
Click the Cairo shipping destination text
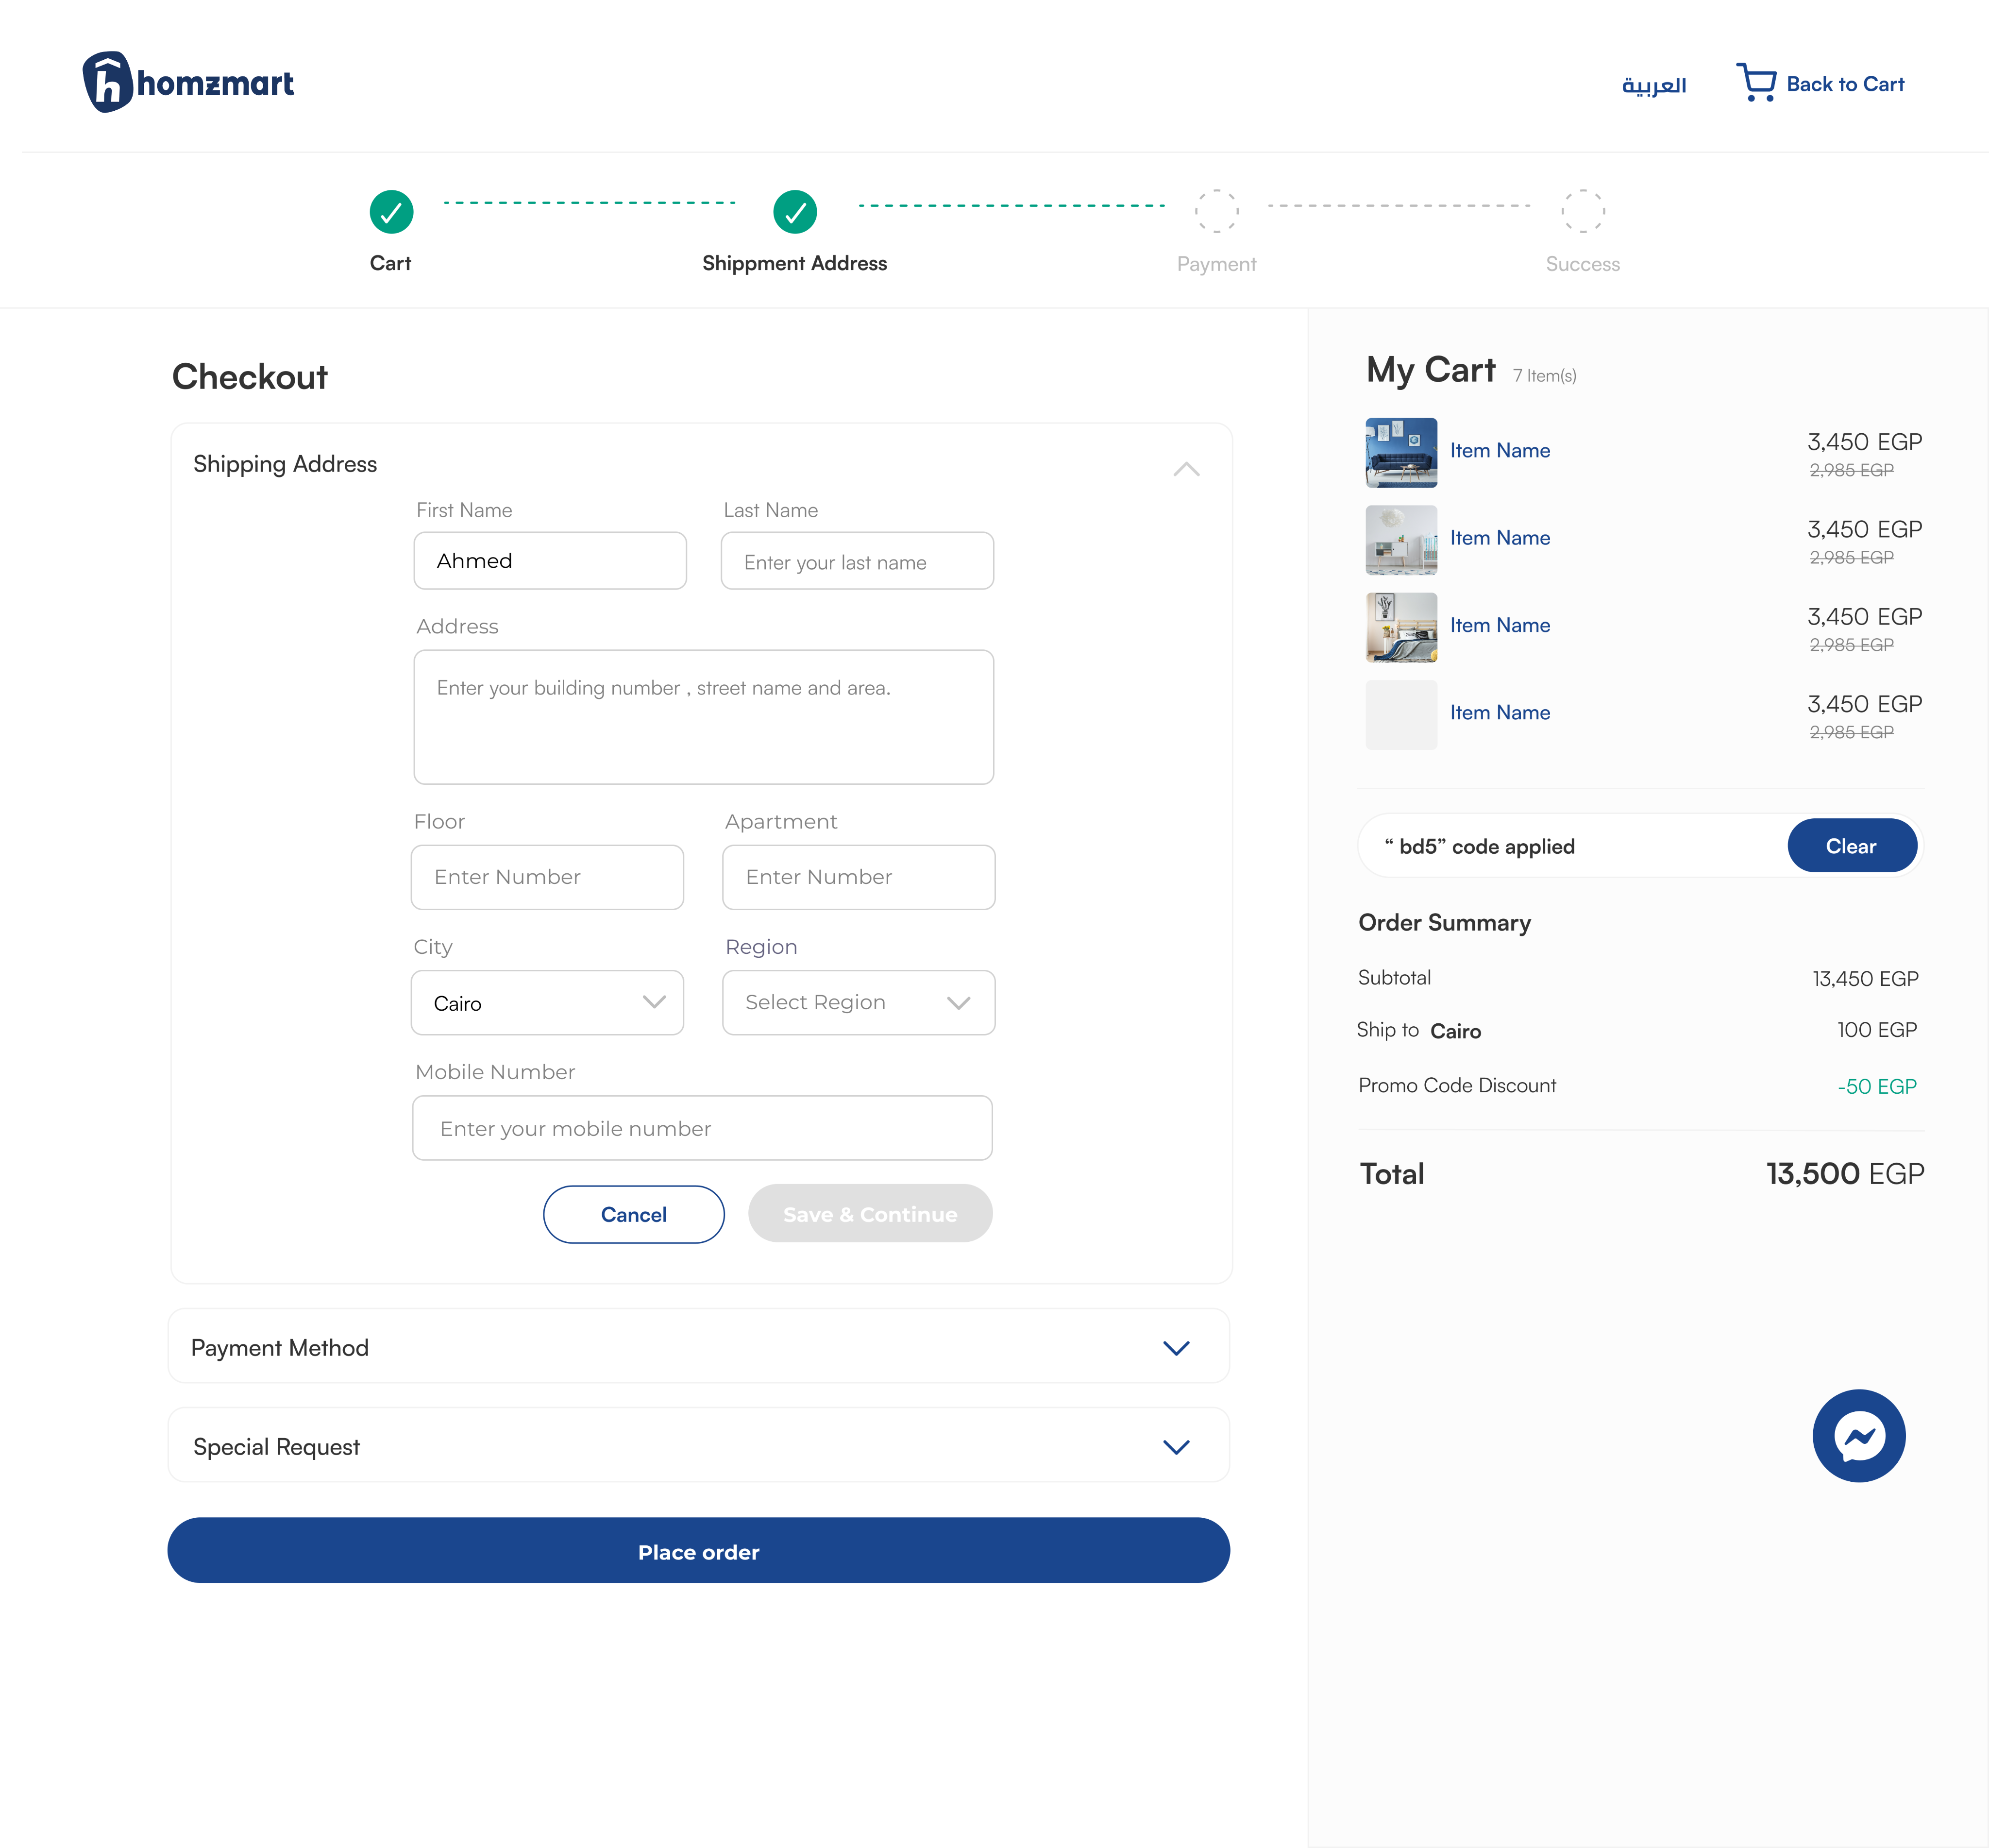coord(1456,1031)
